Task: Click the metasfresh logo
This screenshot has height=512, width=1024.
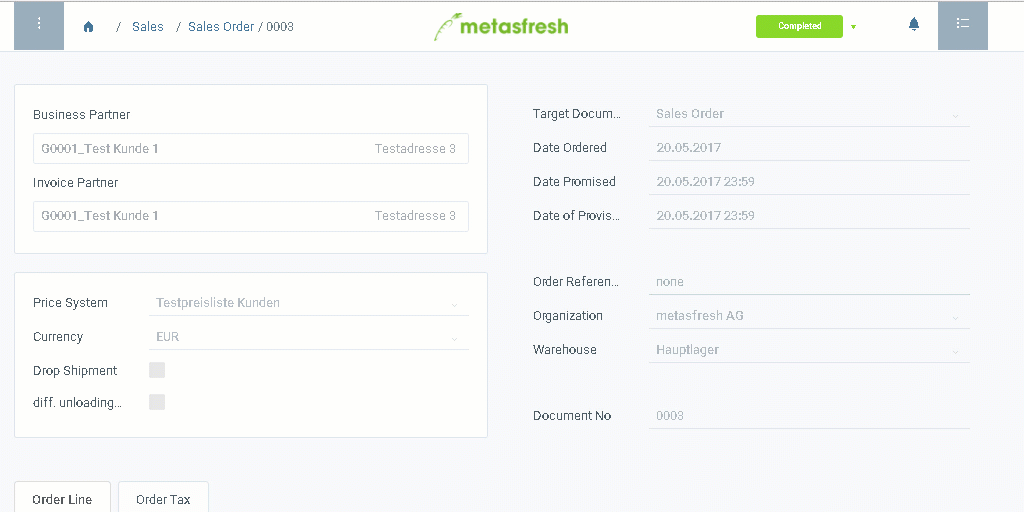Action: click(501, 26)
